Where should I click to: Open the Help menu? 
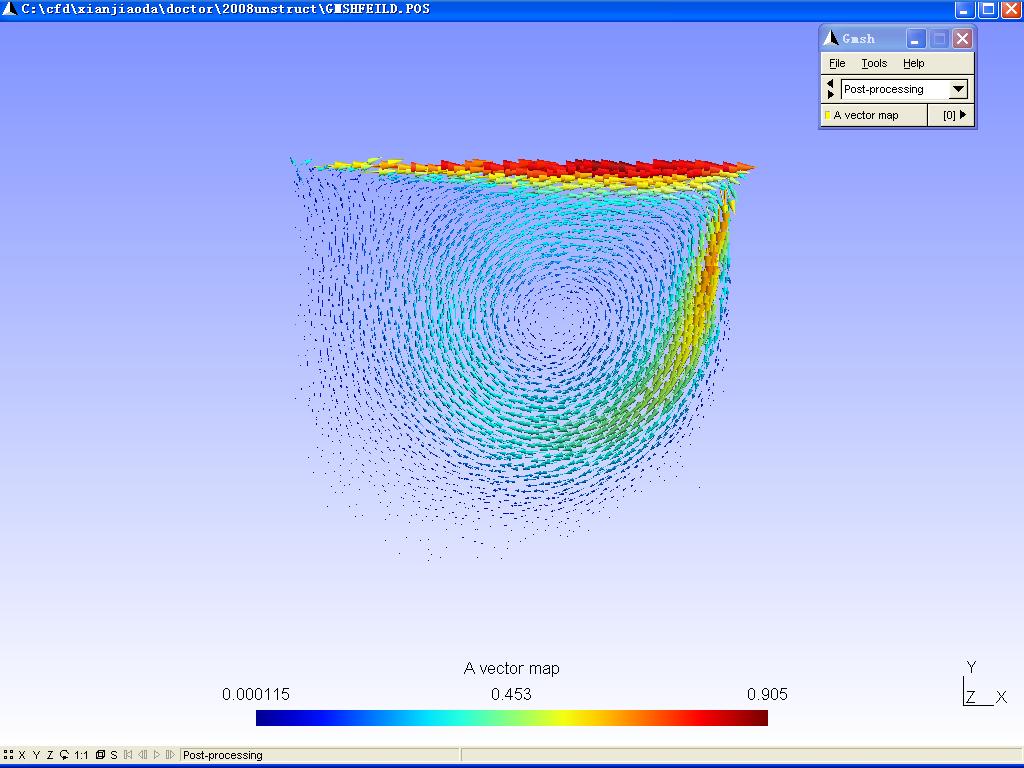913,63
